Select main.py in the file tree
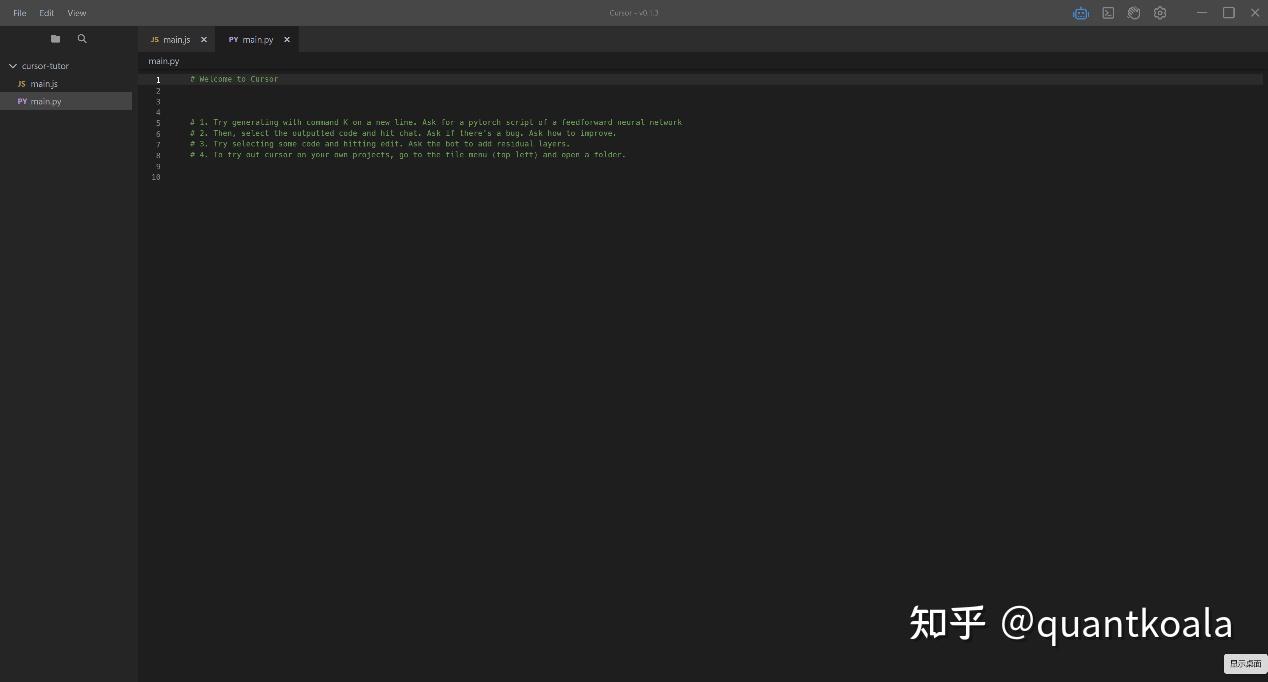The height and width of the screenshot is (682, 1268). 45,100
